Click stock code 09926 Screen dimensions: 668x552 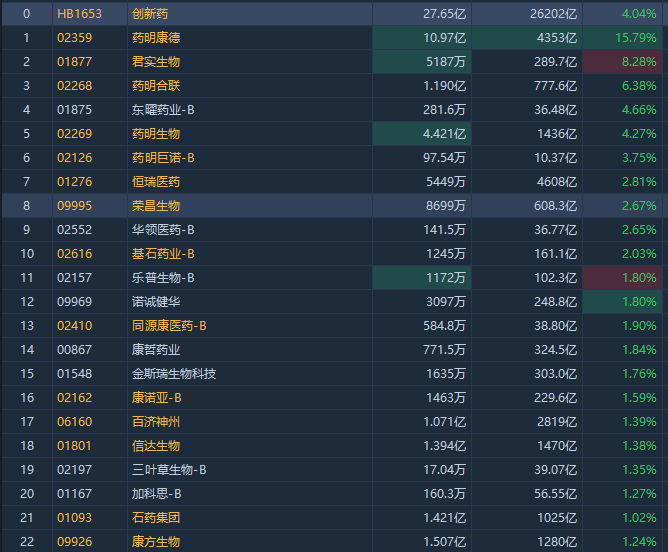pos(75,541)
